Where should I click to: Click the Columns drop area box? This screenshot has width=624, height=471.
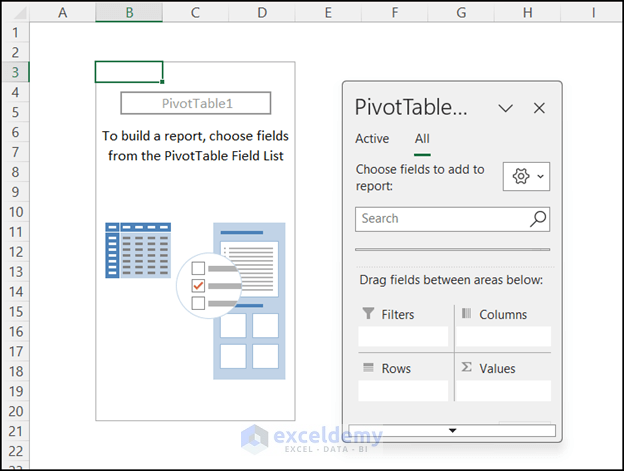coord(503,337)
